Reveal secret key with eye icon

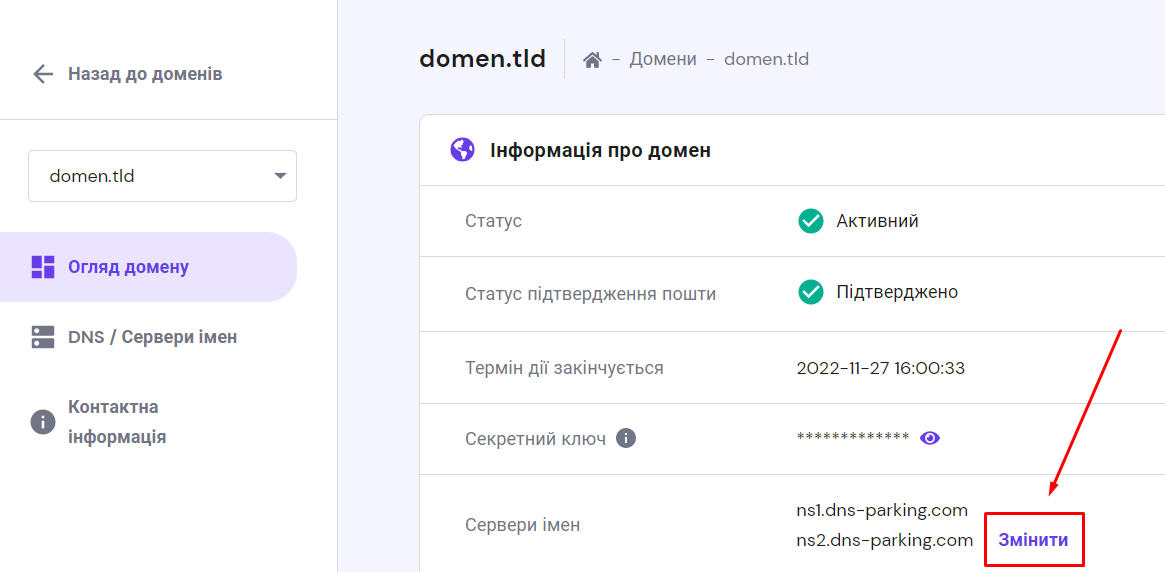(x=930, y=438)
